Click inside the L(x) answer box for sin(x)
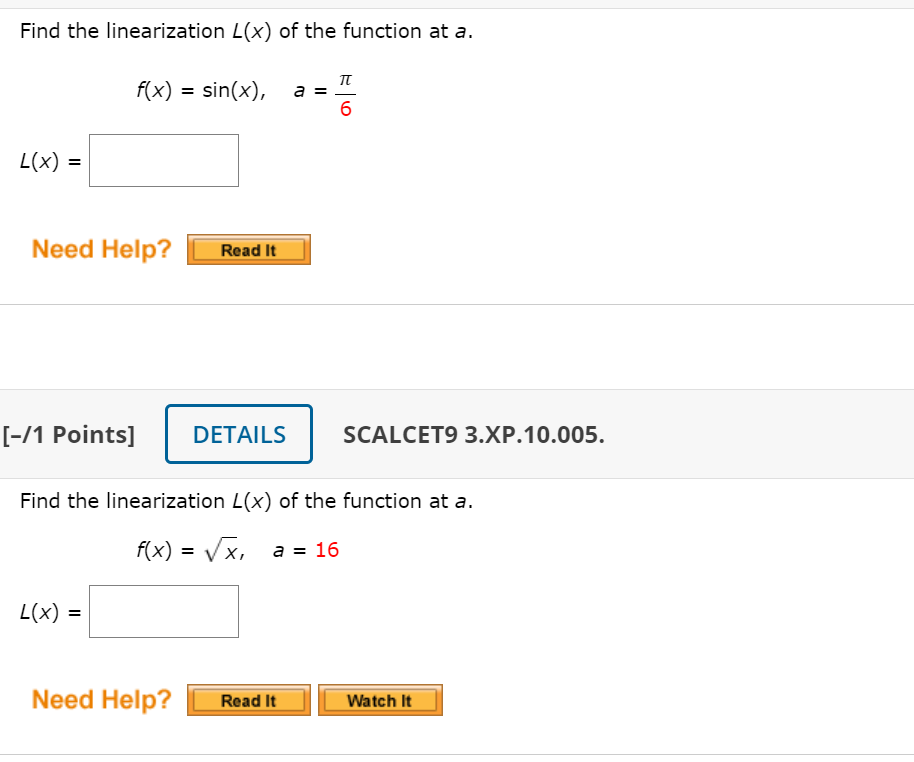This screenshot has height=762, width=914. point(163,160)
